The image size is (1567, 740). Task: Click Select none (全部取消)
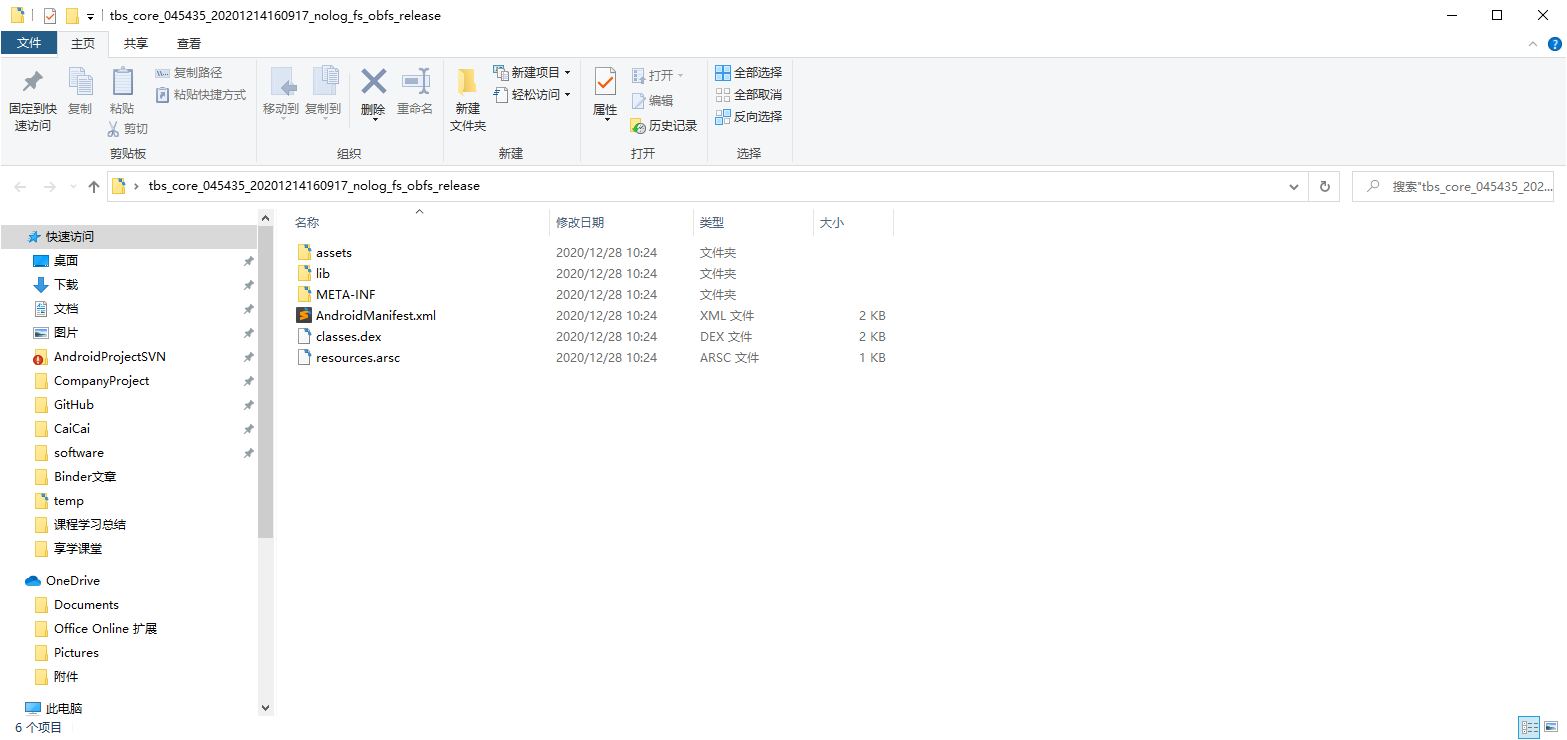click(x=749, y=95)
